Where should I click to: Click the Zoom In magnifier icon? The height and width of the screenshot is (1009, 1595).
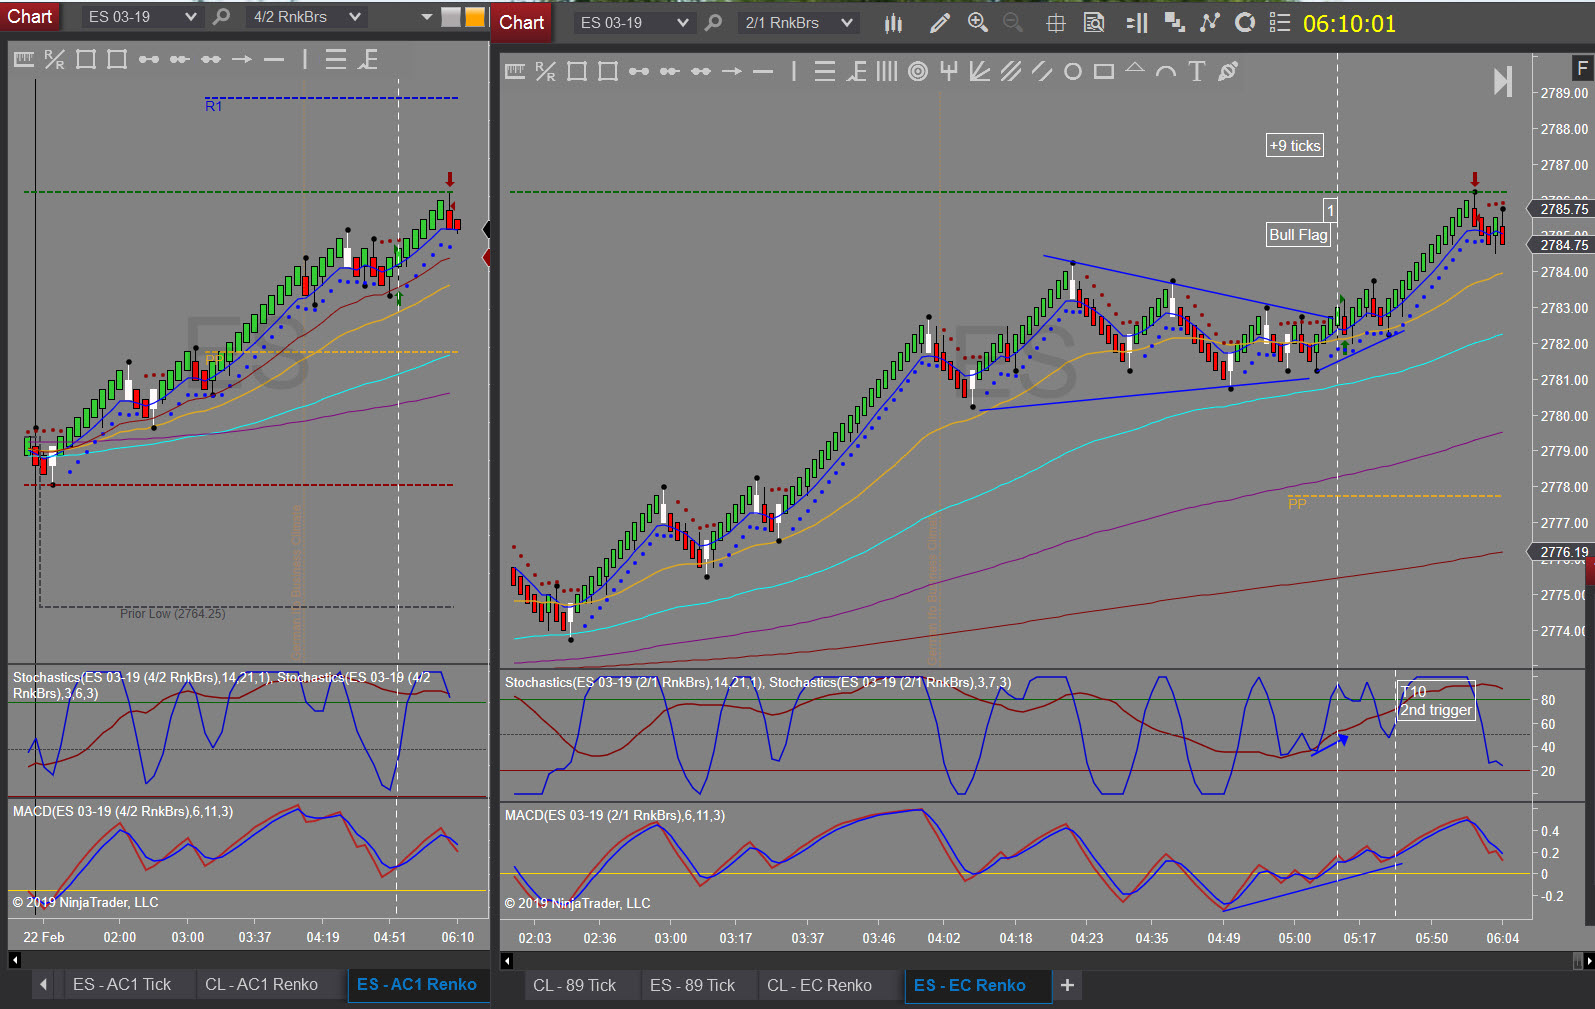978,23
